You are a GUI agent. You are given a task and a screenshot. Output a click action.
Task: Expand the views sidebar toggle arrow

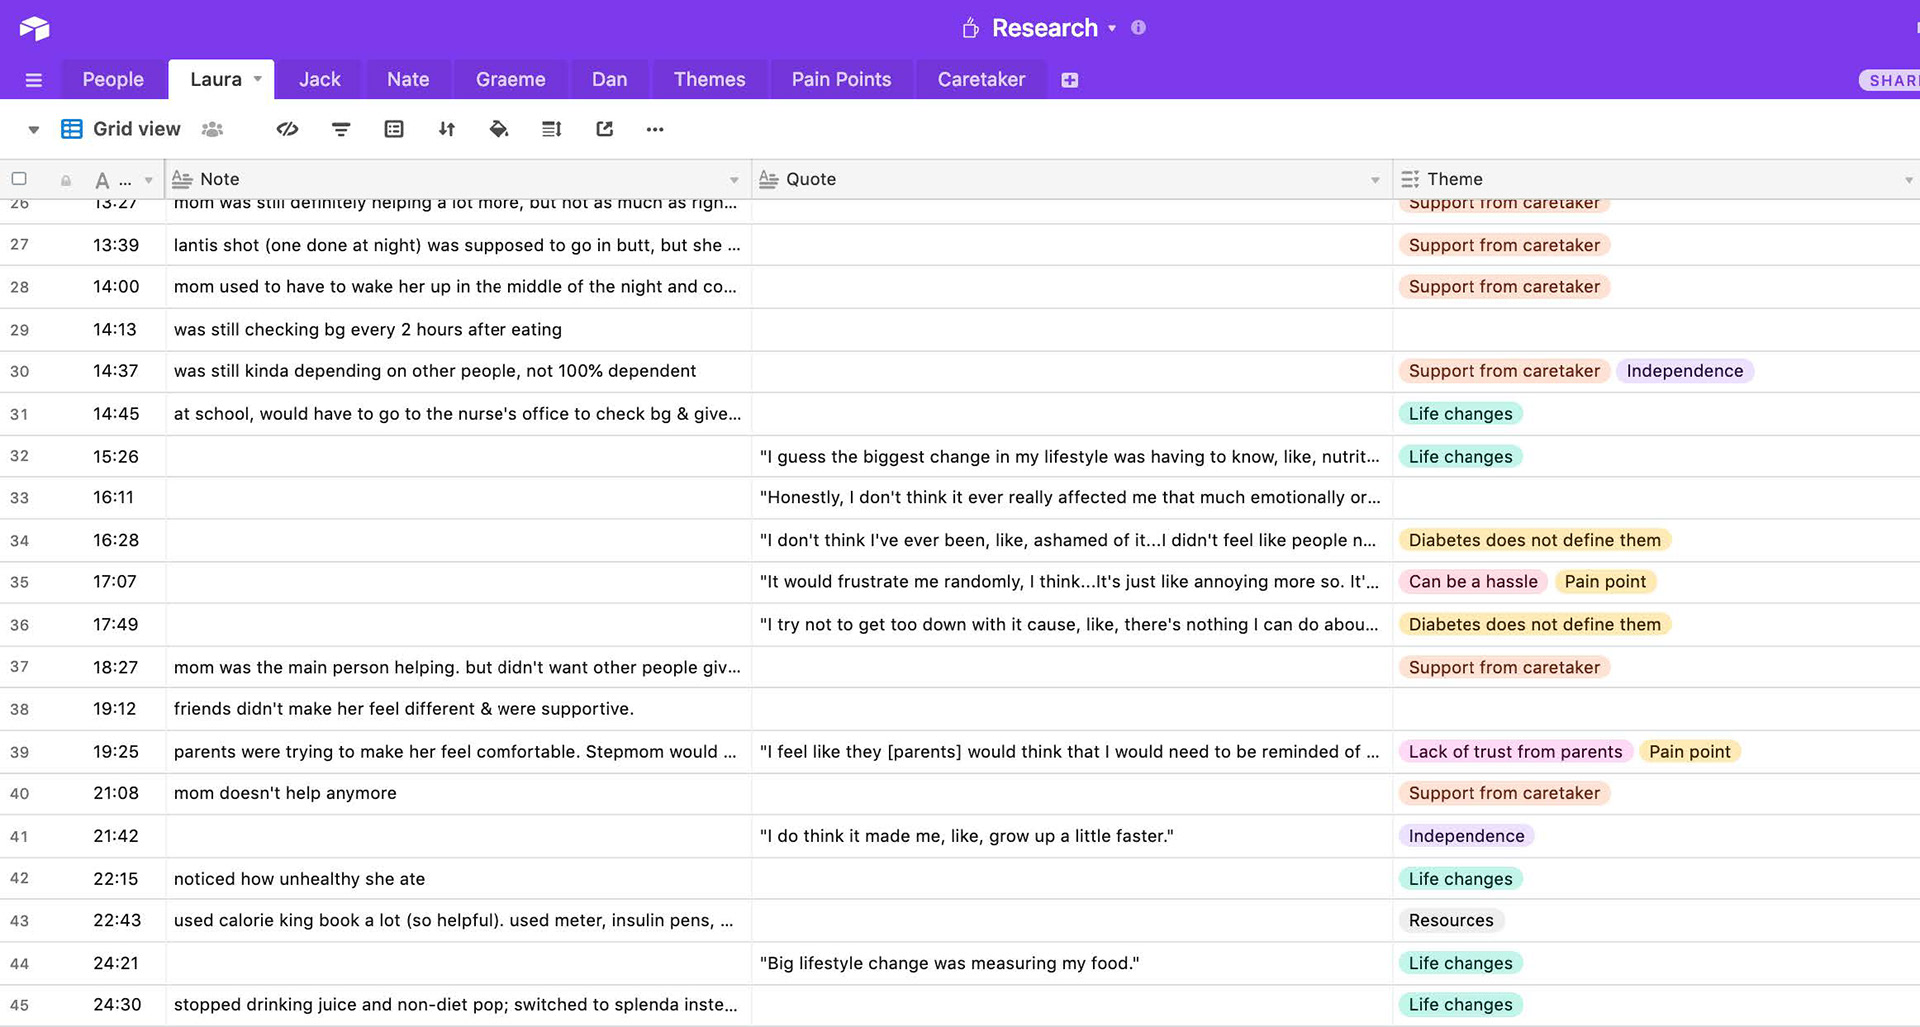tap(33, 130)
